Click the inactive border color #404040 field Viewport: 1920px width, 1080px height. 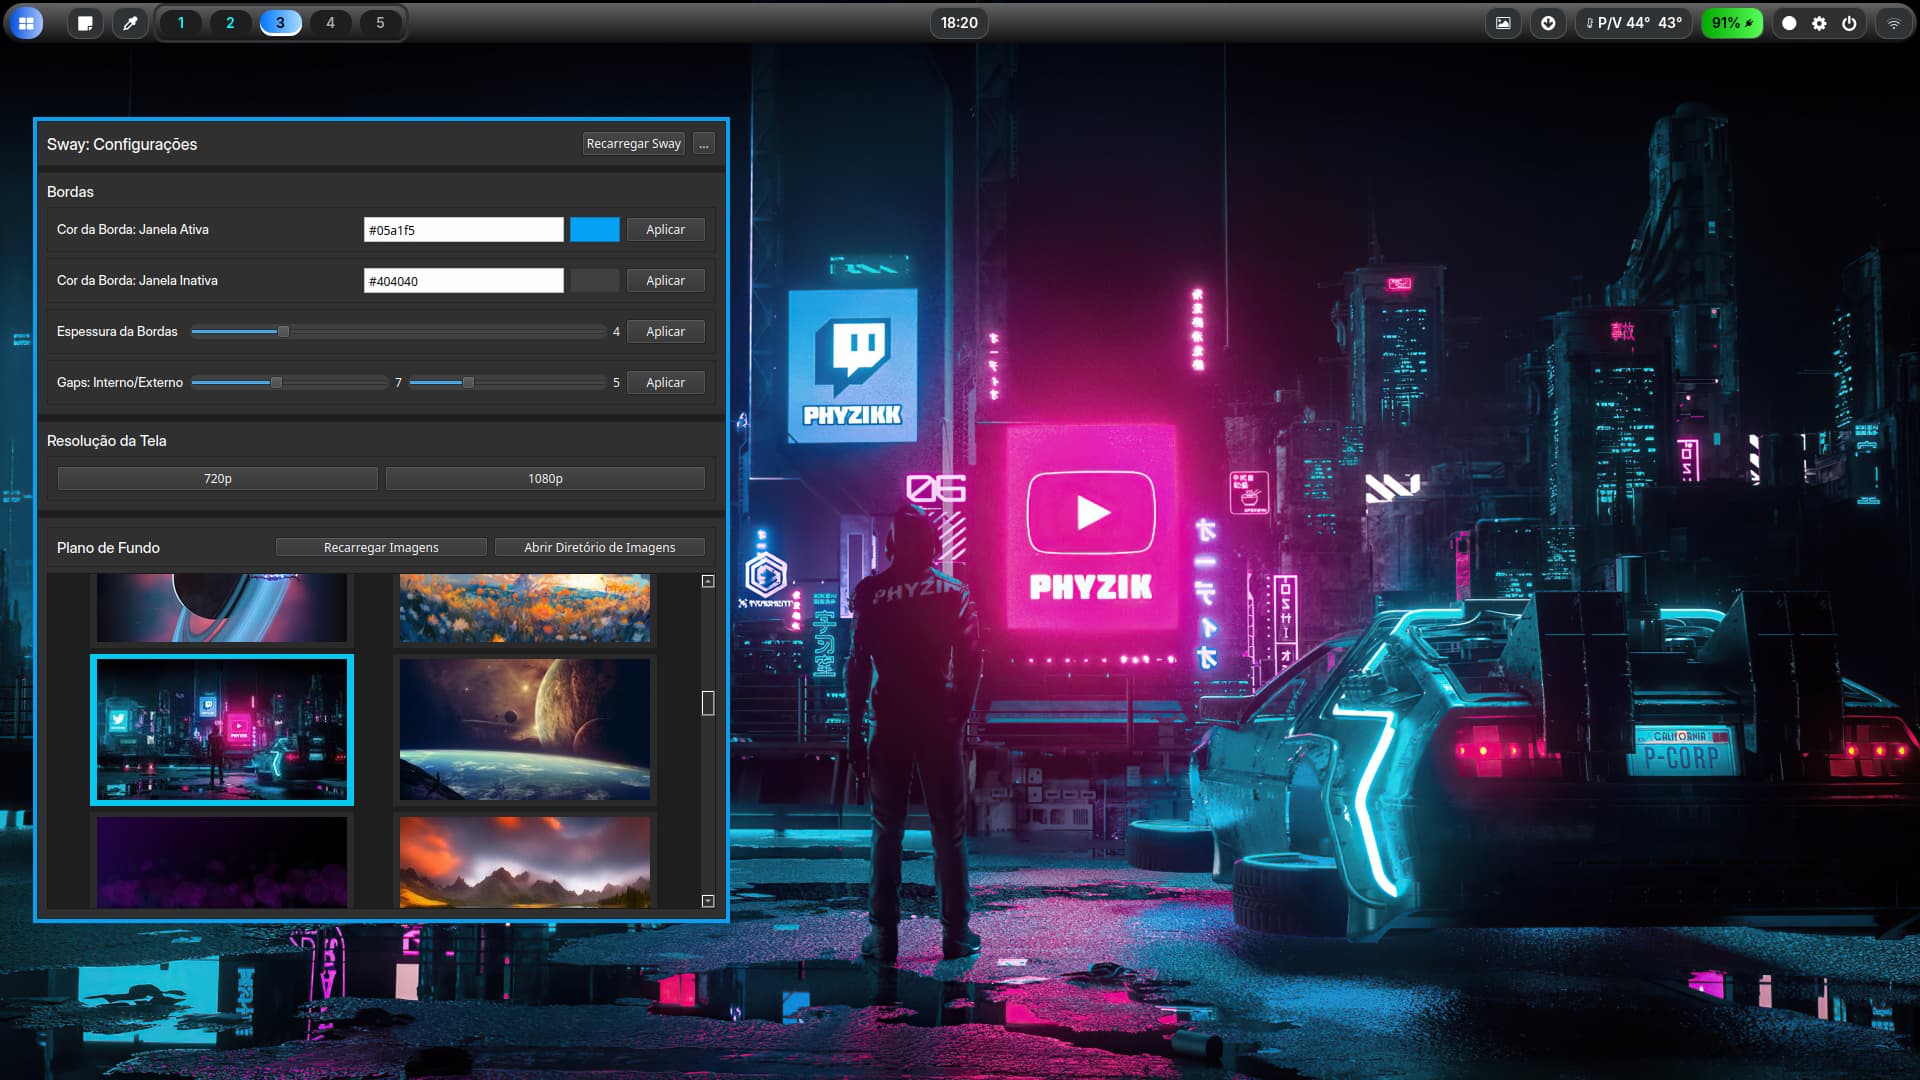pos(463,281)
